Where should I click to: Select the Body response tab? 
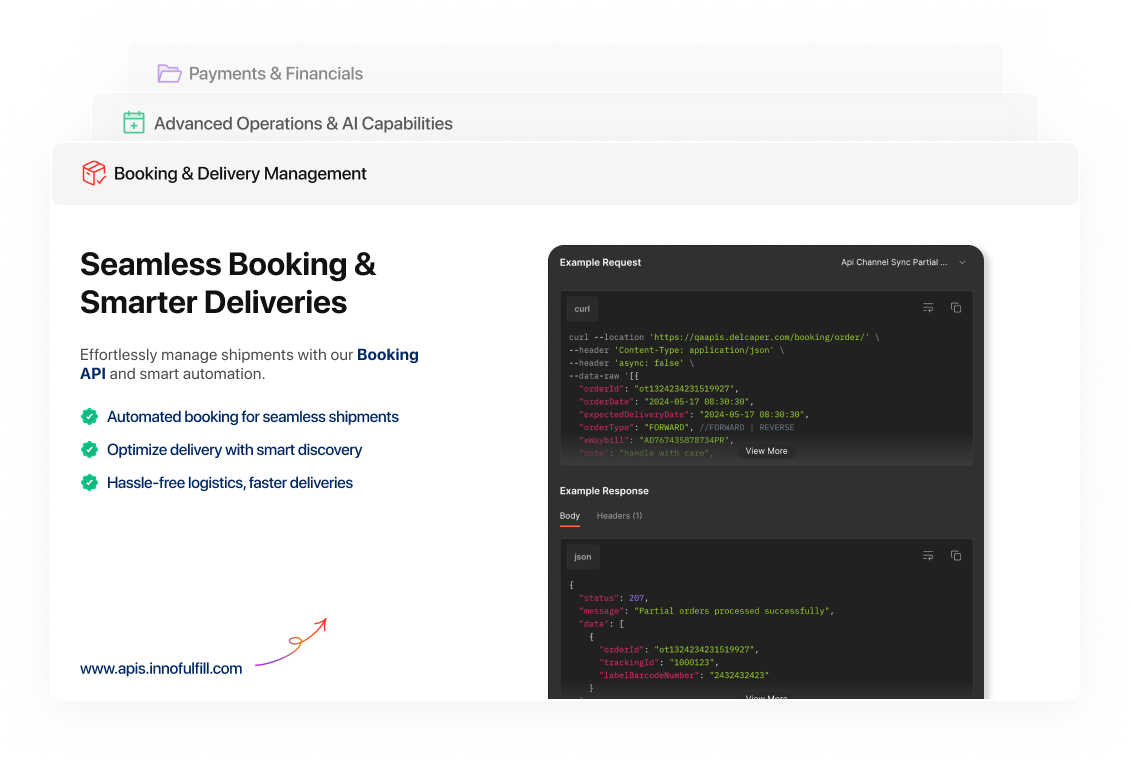pyautogui.click(x=569, y=516)
